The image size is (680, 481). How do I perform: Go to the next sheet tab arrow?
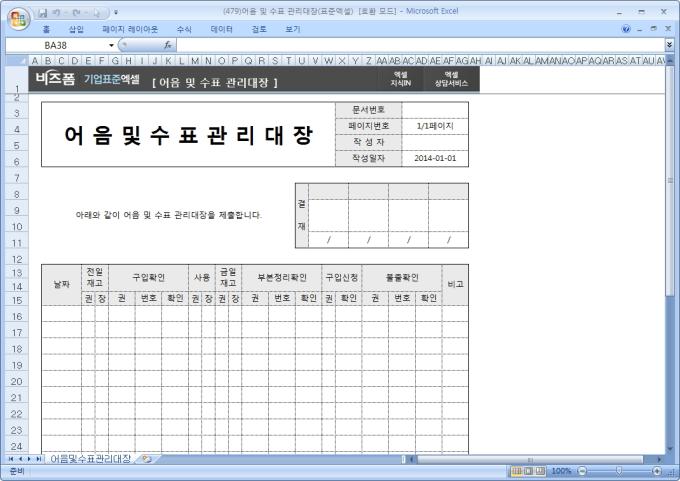pos(29,459)
